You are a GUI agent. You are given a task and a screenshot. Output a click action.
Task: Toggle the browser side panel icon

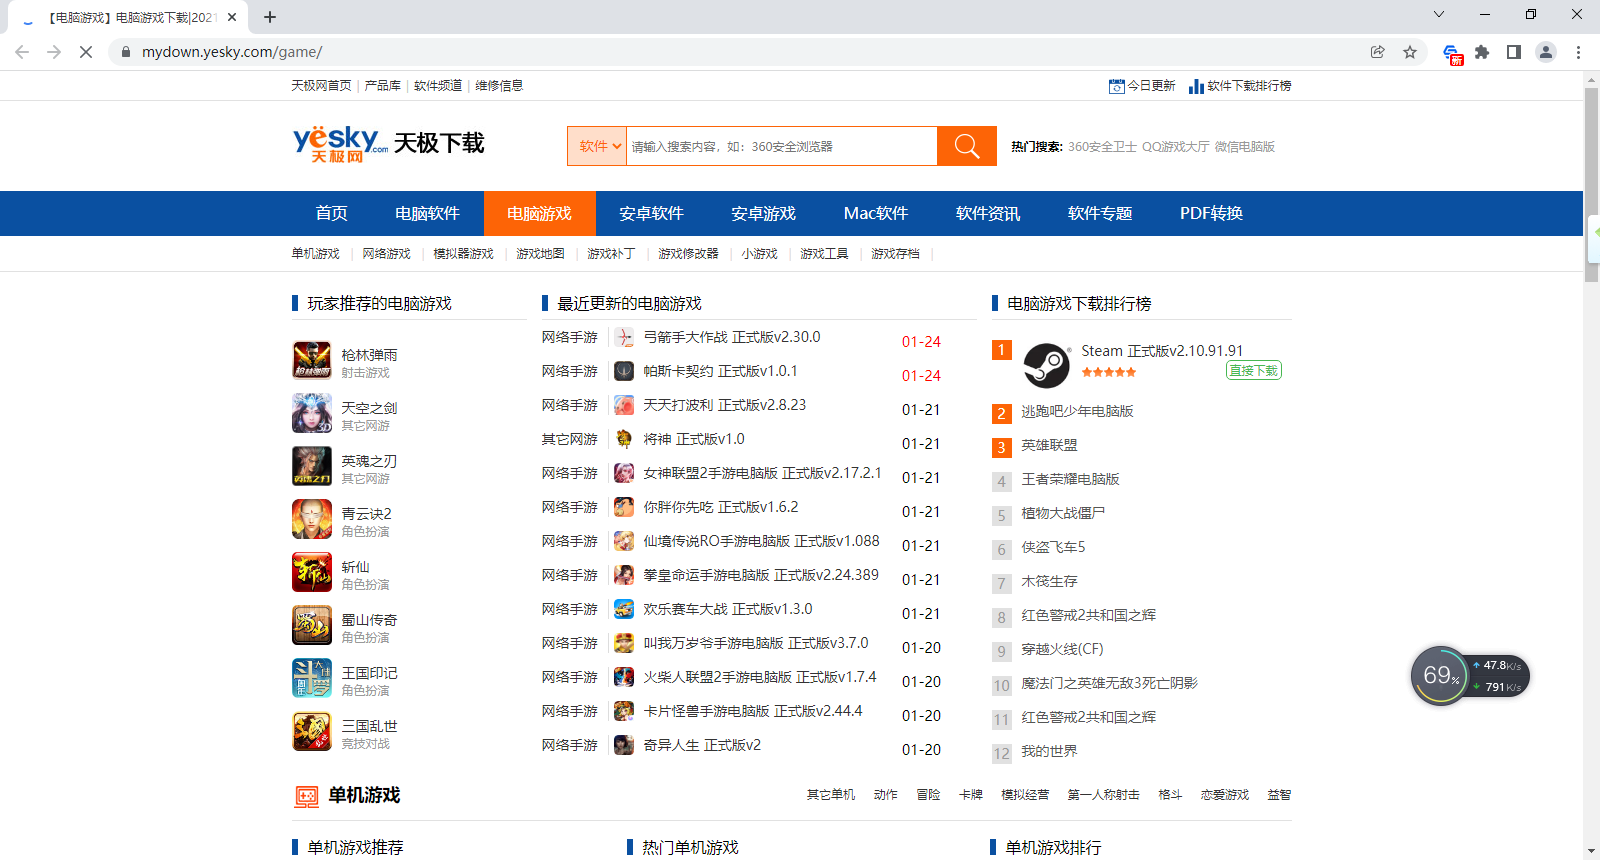[x=1514, y=52]
